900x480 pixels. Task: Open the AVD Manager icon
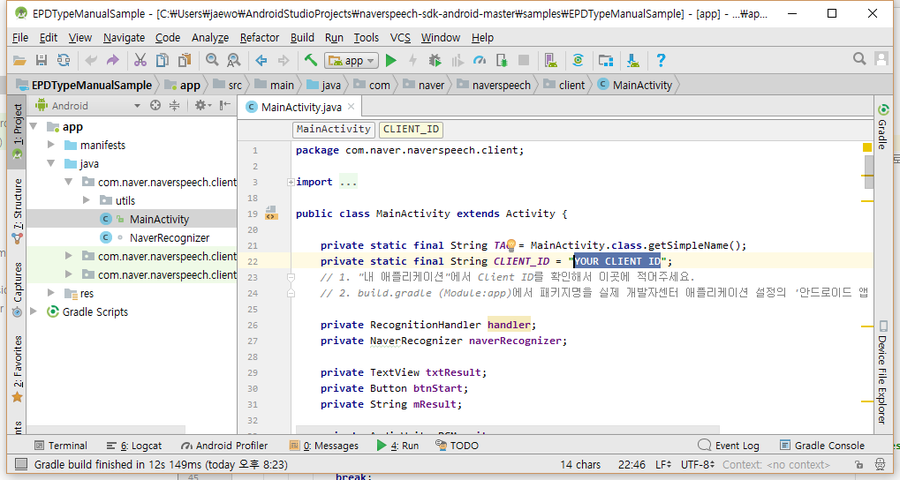[x=551, y=60]
